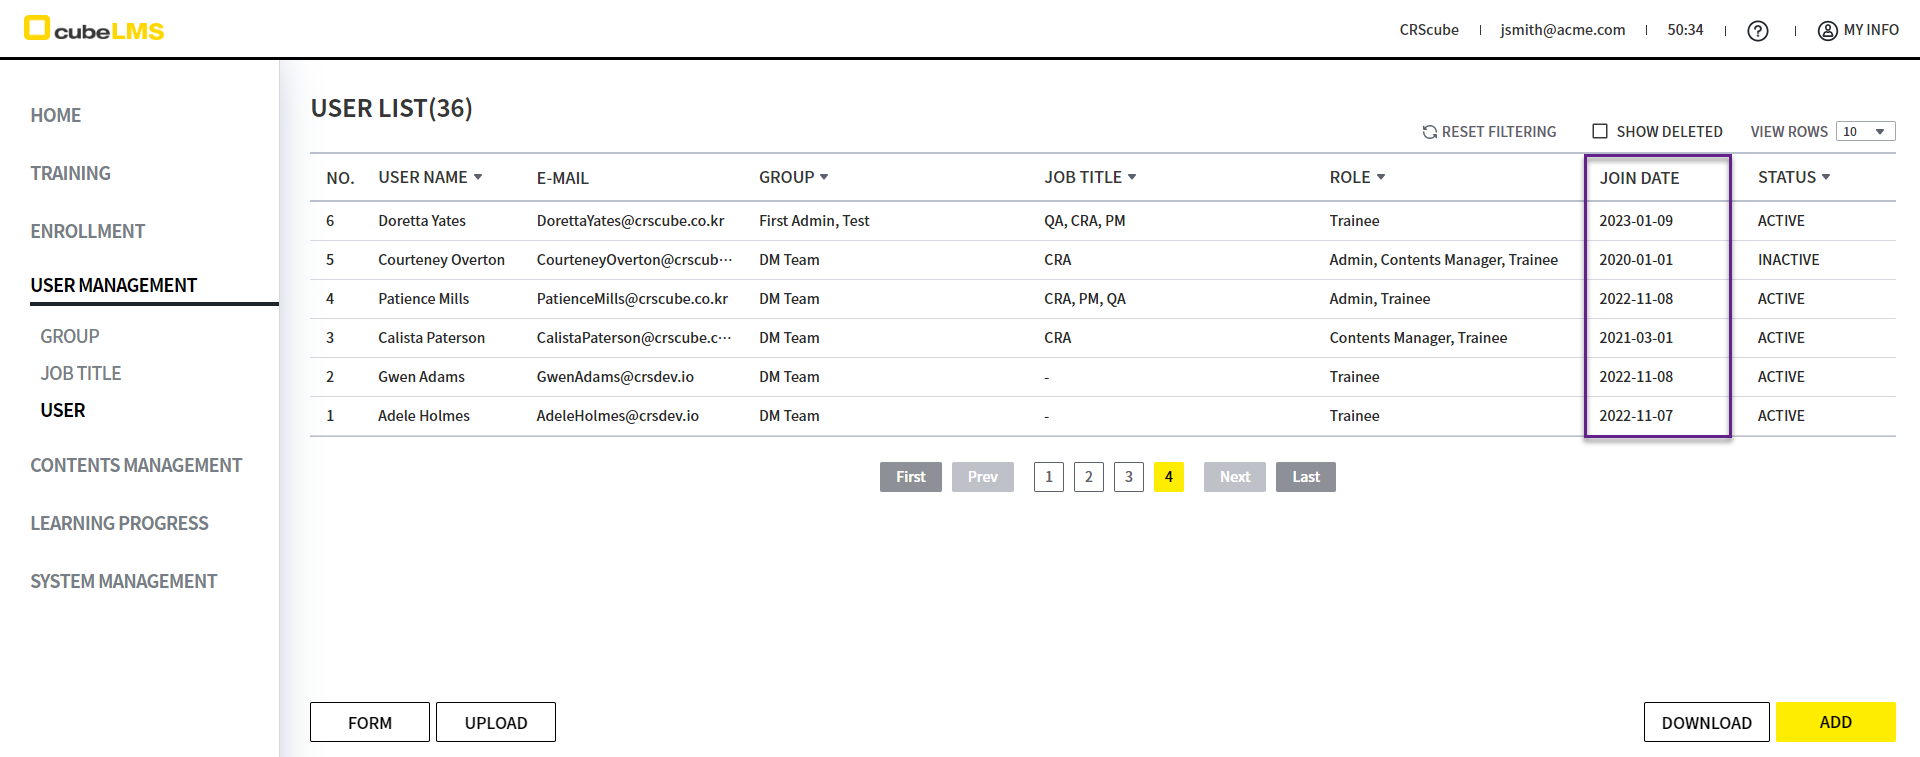Screen dimensions: 1920x757
Task: Open the Job Title column filter
Action: 1132,177
